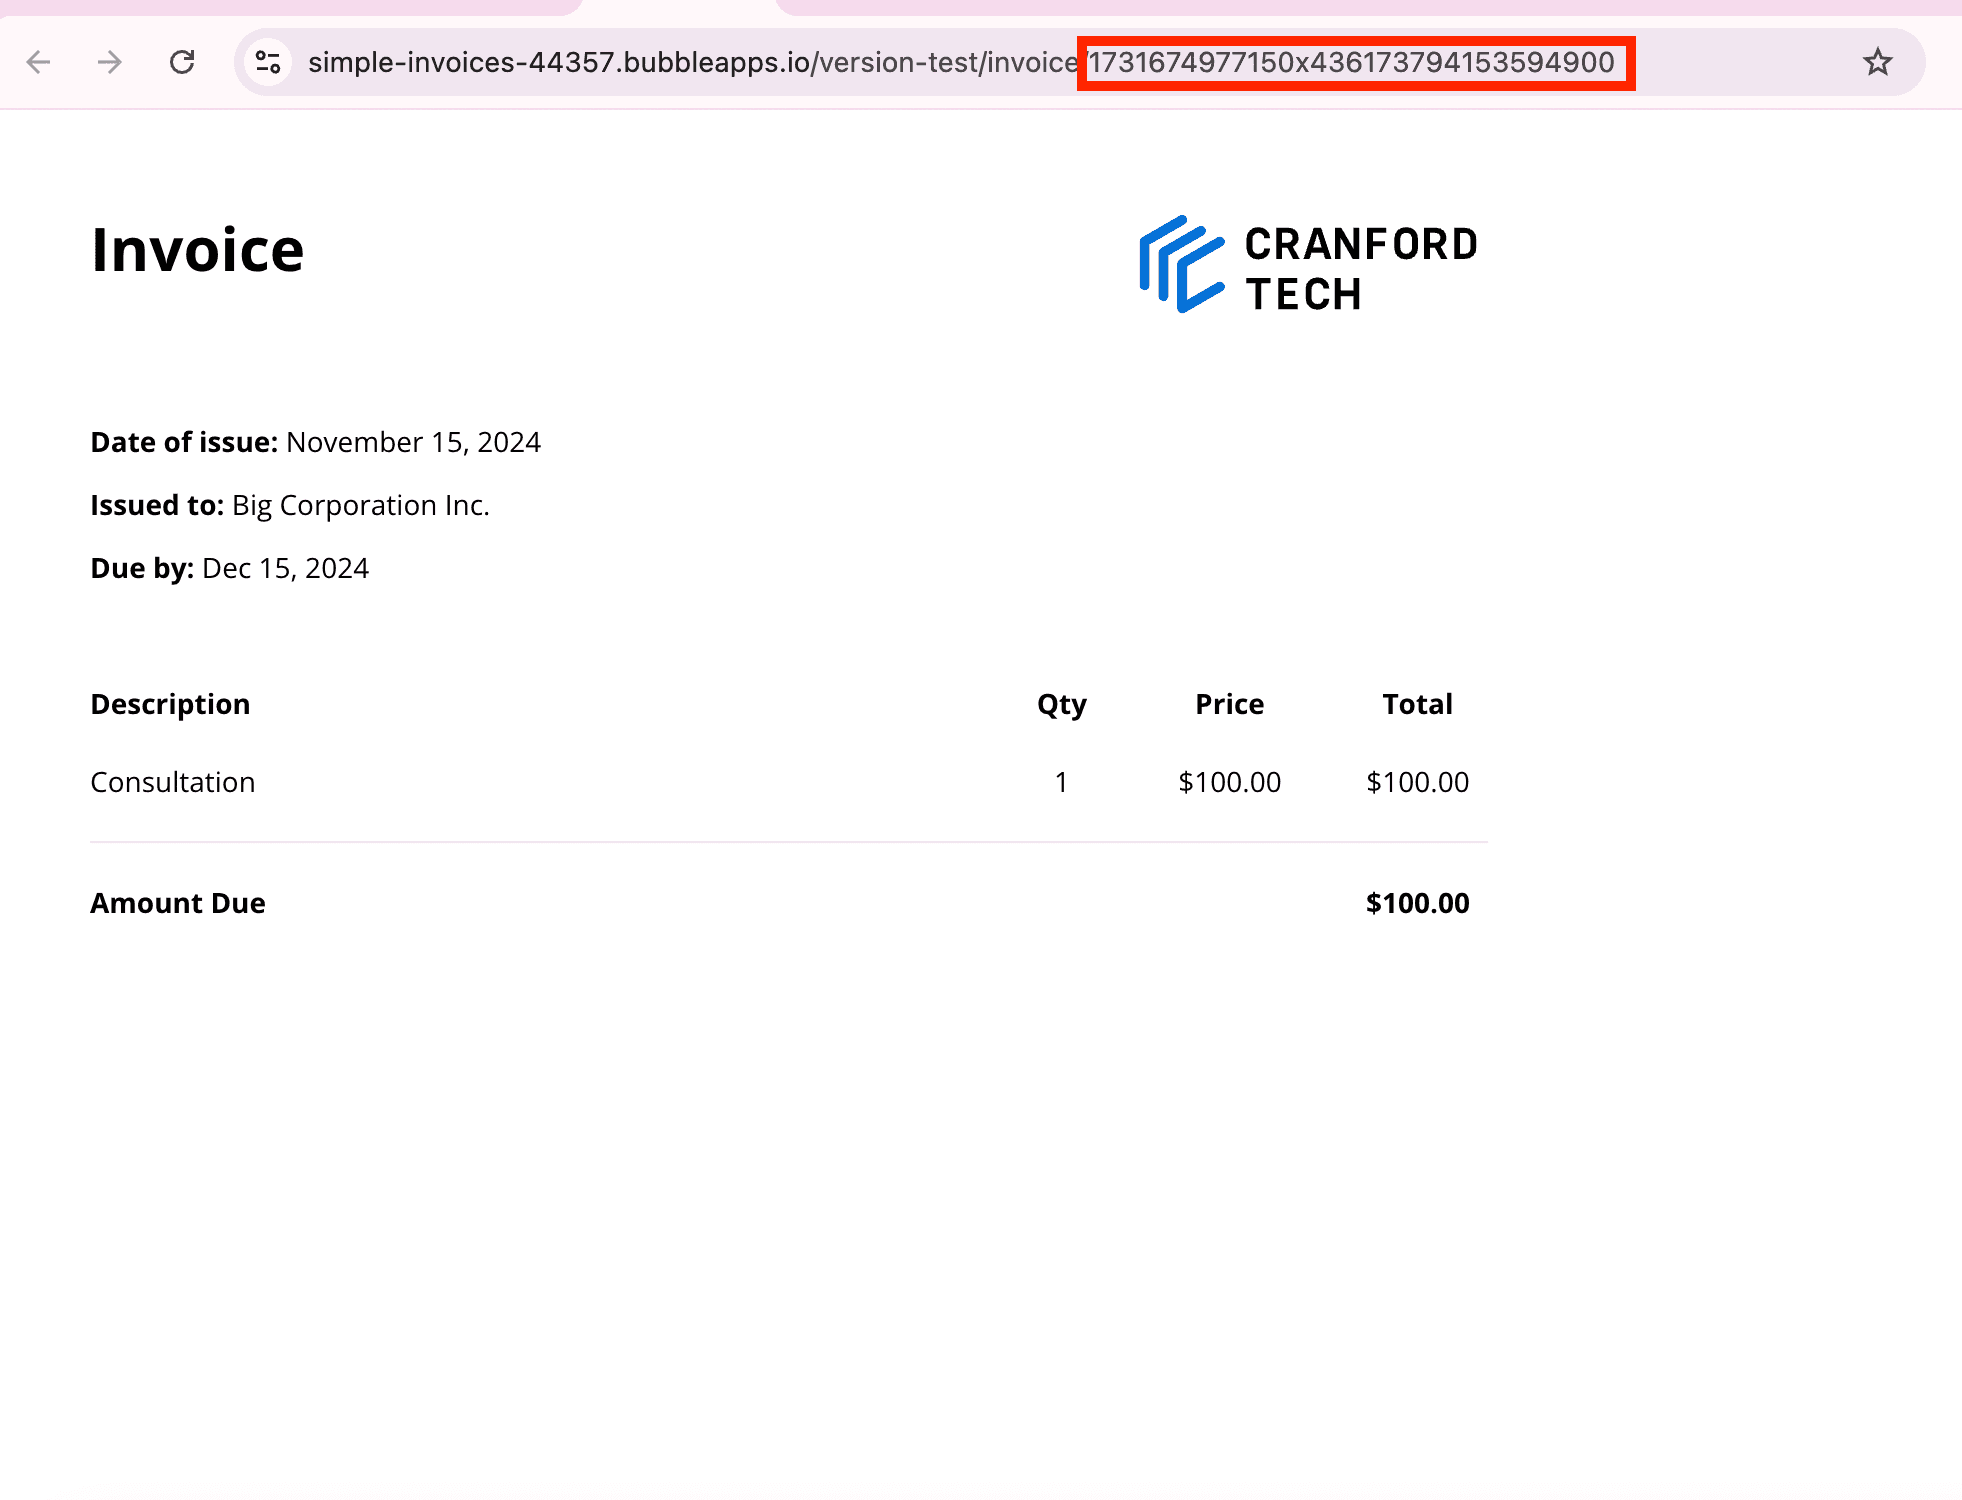The width and height of the screenshot is (1962, 1500).
Task: Bookmark this page with star icon
Action: [x=1877, y=62]
